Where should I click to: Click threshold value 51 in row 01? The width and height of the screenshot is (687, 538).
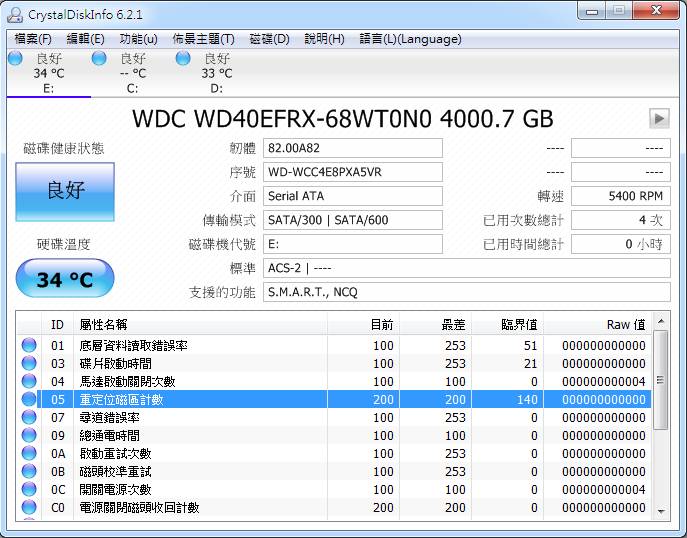tap(530, 345)
